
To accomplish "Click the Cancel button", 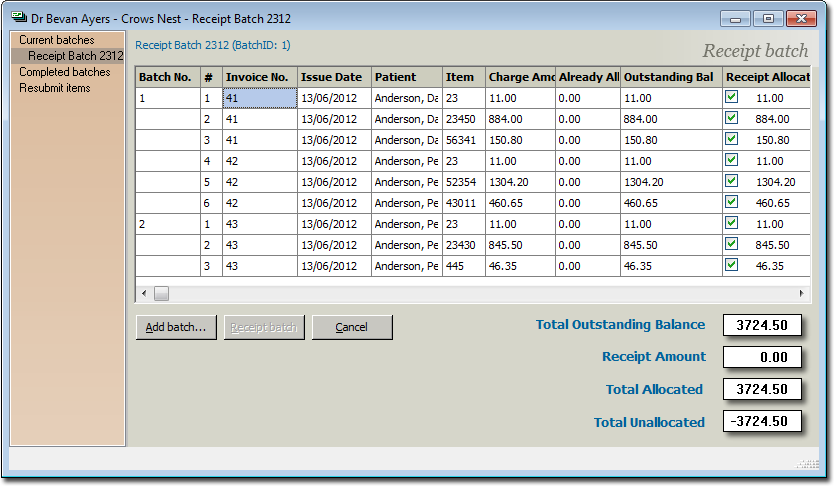I will pyautogui.click(x=352, y=327).
